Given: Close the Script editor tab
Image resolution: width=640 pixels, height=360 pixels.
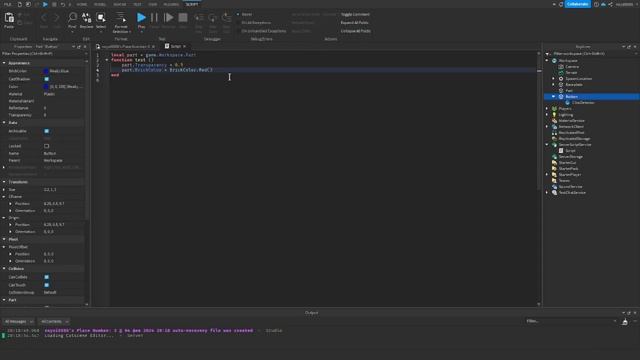Looking at the screenshot, I should tap(184, 47).
